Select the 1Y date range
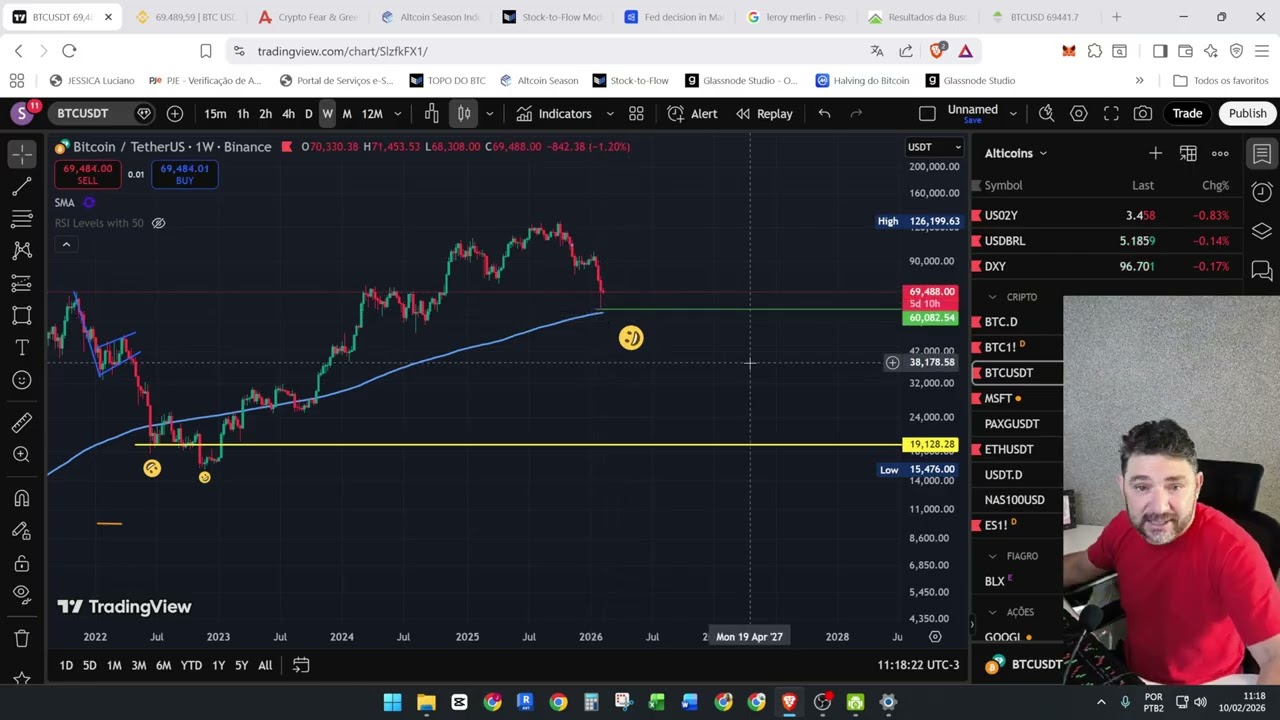The height and width of the screenshot is (720, 1280). point(218,665)
